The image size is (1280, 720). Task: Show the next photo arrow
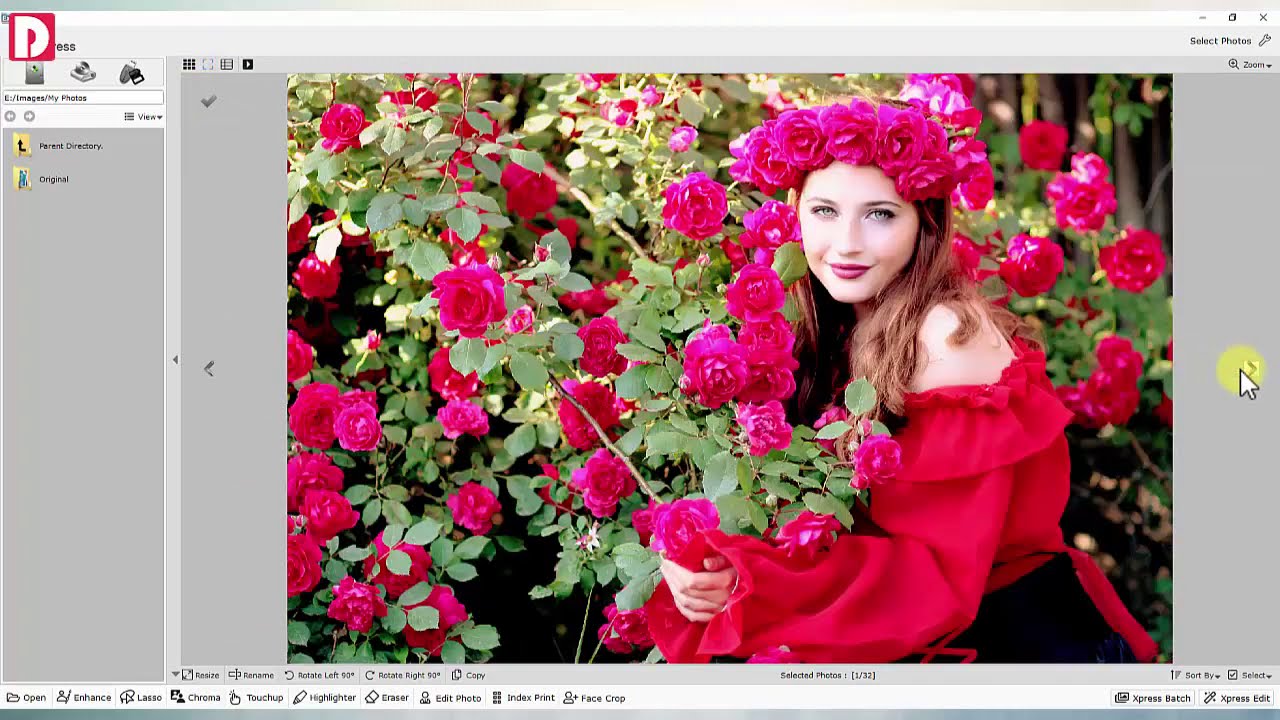pos(1251,369)
